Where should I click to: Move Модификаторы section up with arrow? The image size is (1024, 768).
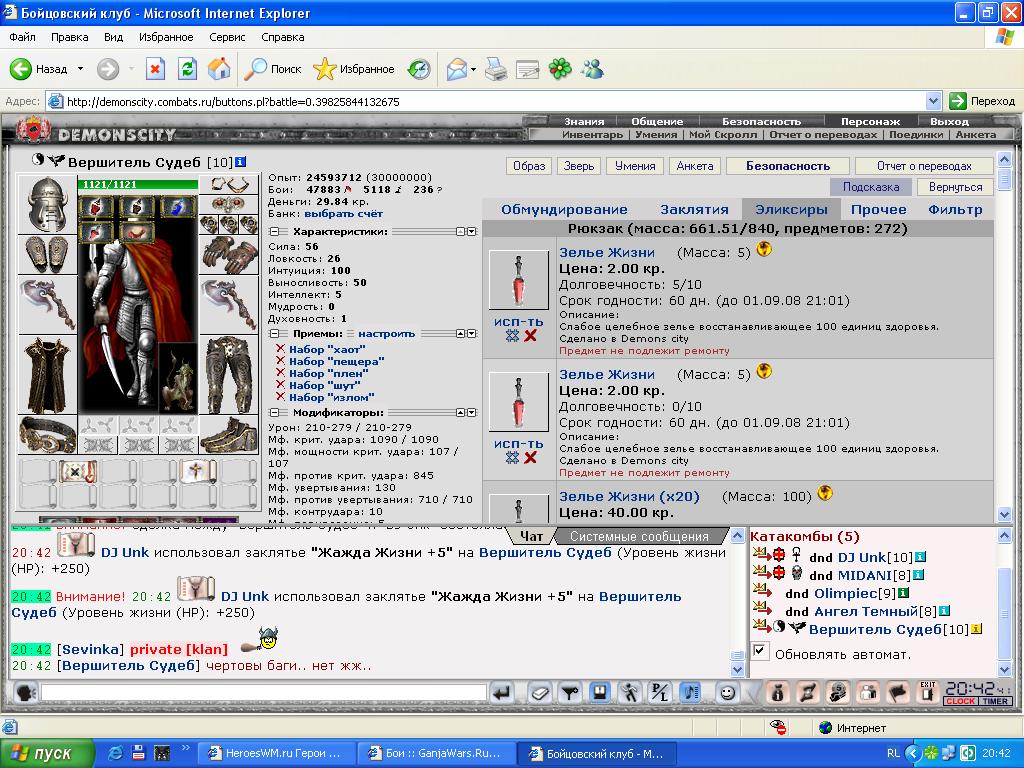460,413
